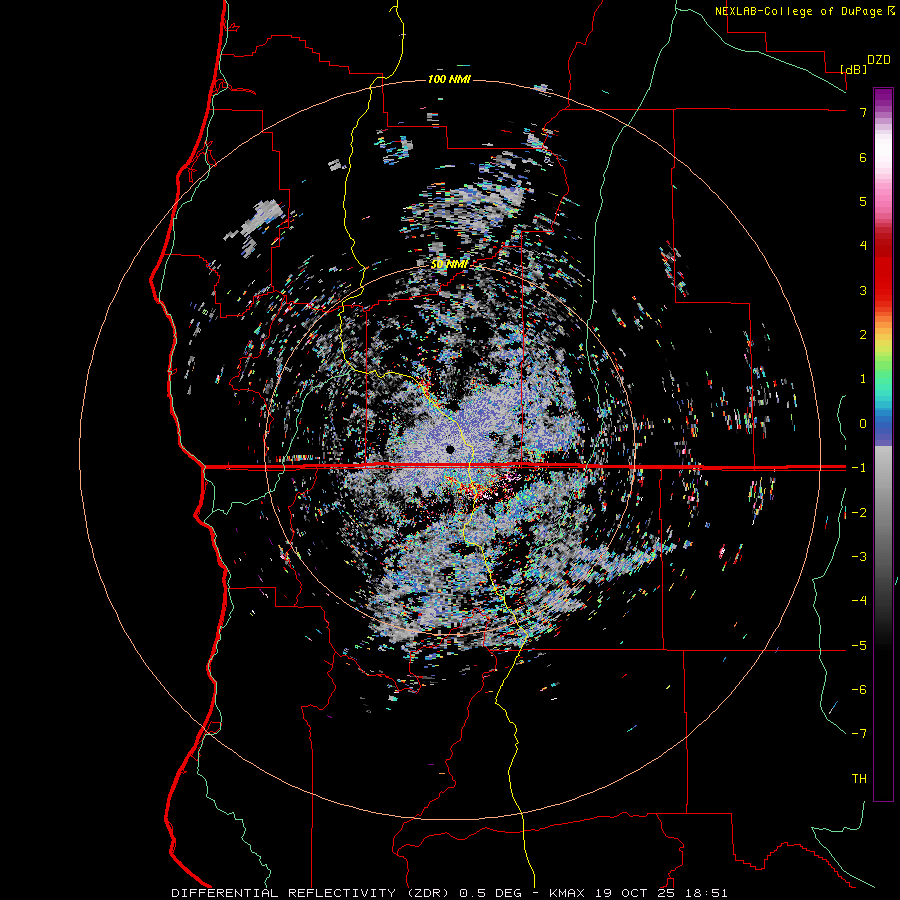900x900 pixels.
Task: Click the -5 dB scale label
Action: [x=859, y=646]
